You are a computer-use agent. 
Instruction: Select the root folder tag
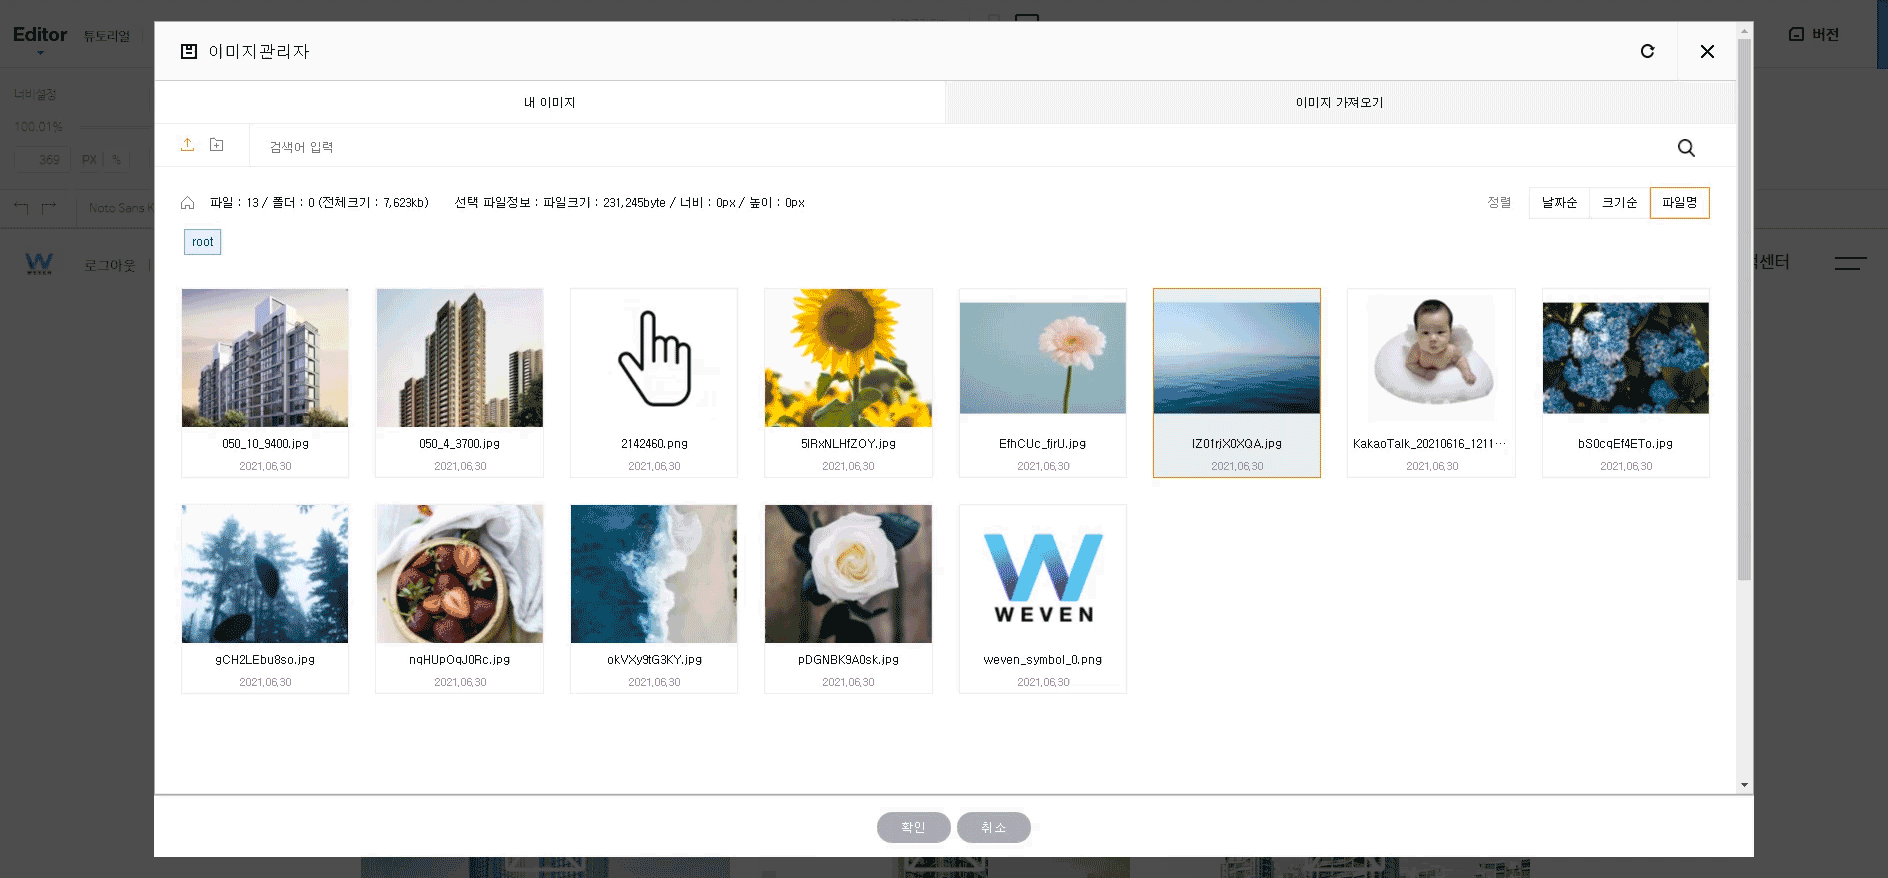(202, 242)
